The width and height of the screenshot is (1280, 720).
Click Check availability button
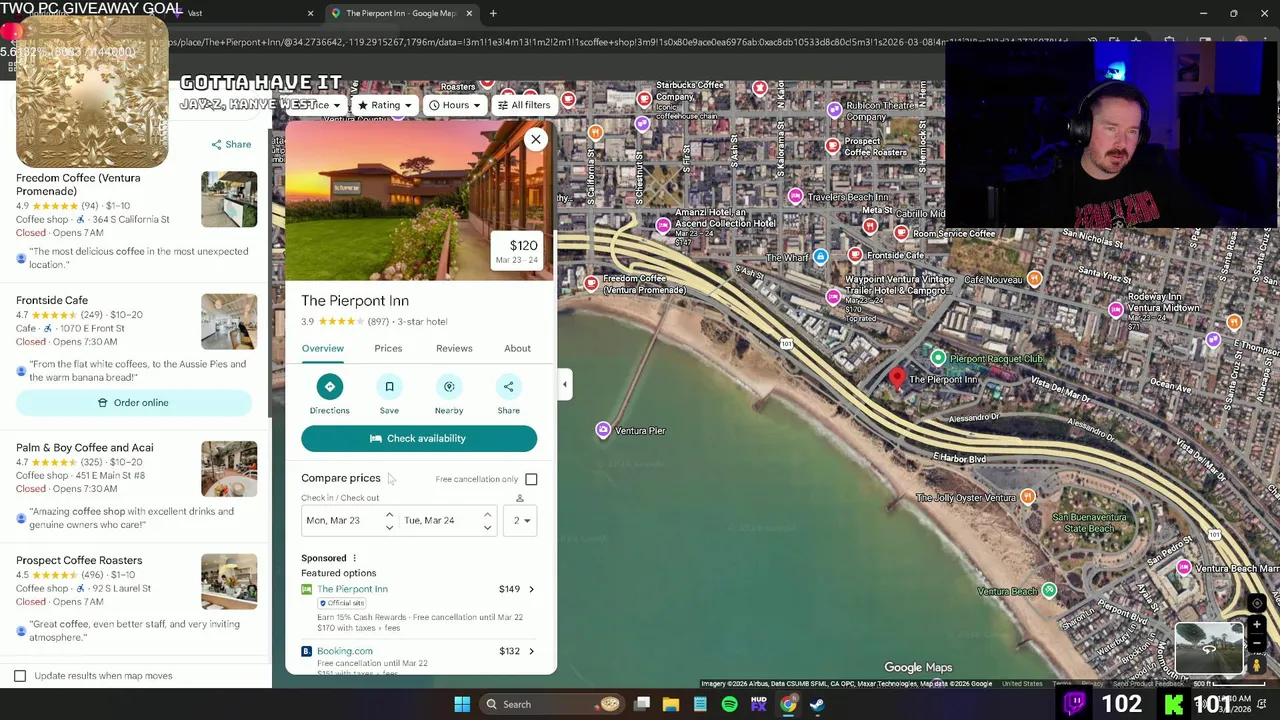click(x=419, y=438)
